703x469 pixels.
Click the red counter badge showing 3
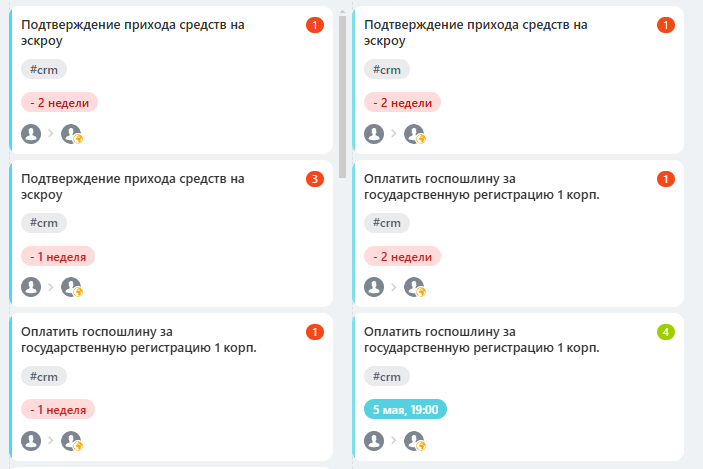315,179
